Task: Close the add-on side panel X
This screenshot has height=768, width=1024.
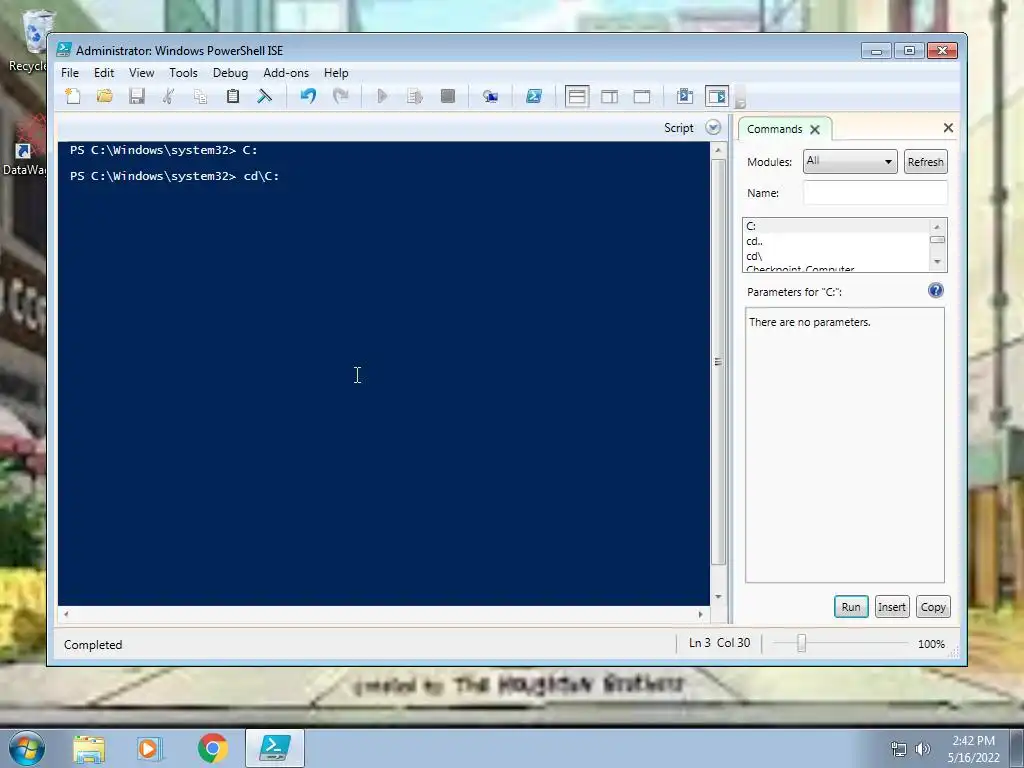Action: pos(948,128)
